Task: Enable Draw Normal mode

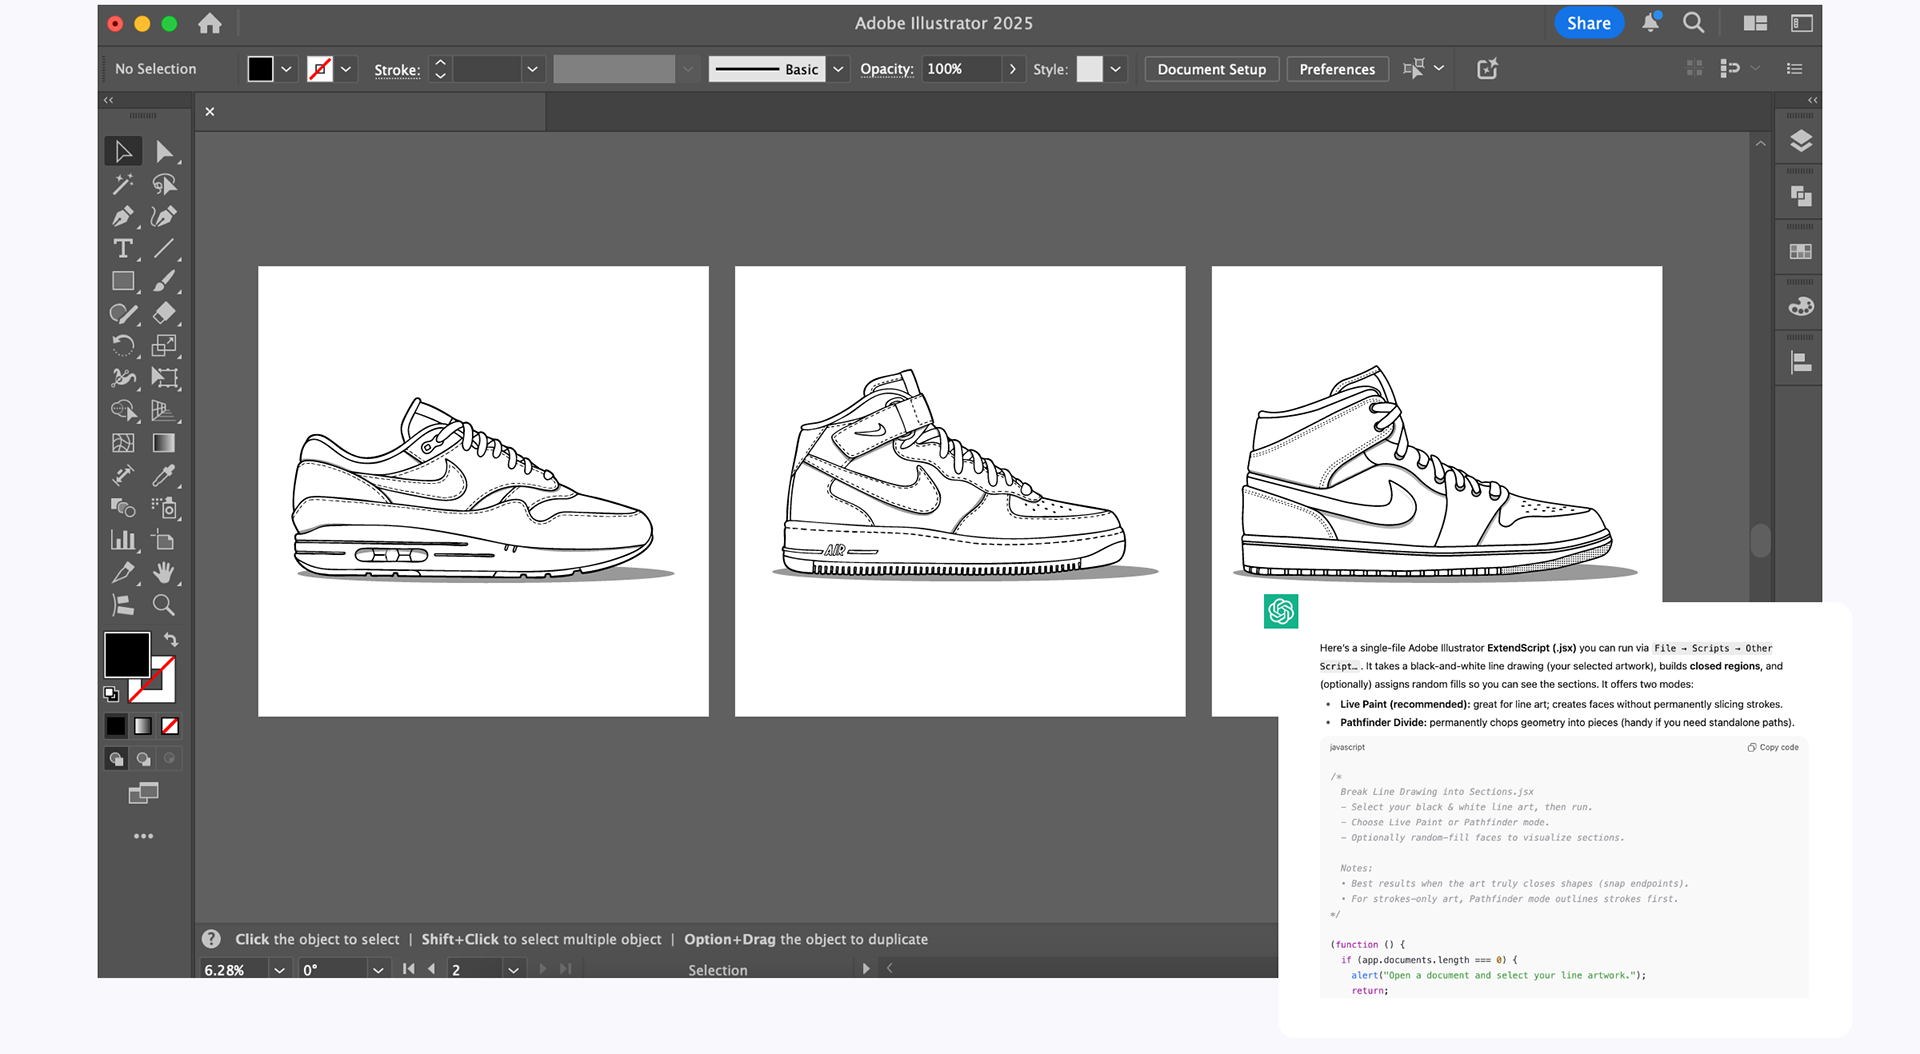Action: 116,759
